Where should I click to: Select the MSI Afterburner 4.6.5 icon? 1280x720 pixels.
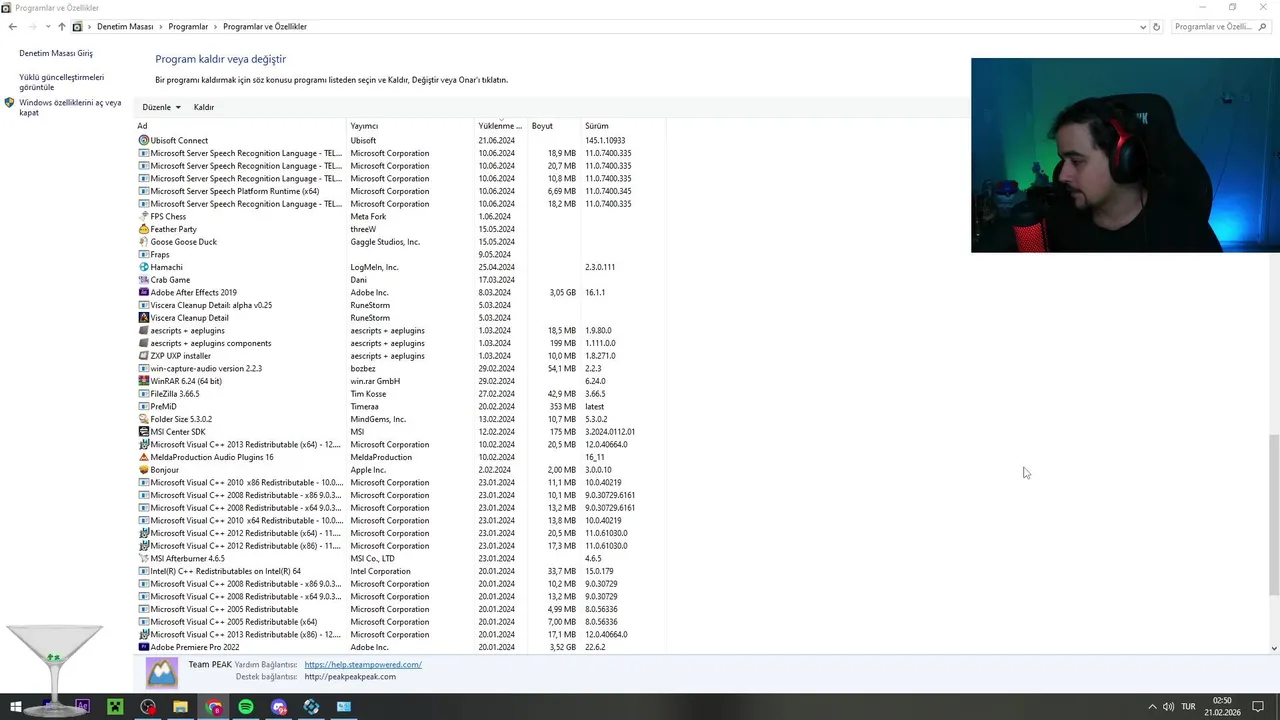(143, 559)
